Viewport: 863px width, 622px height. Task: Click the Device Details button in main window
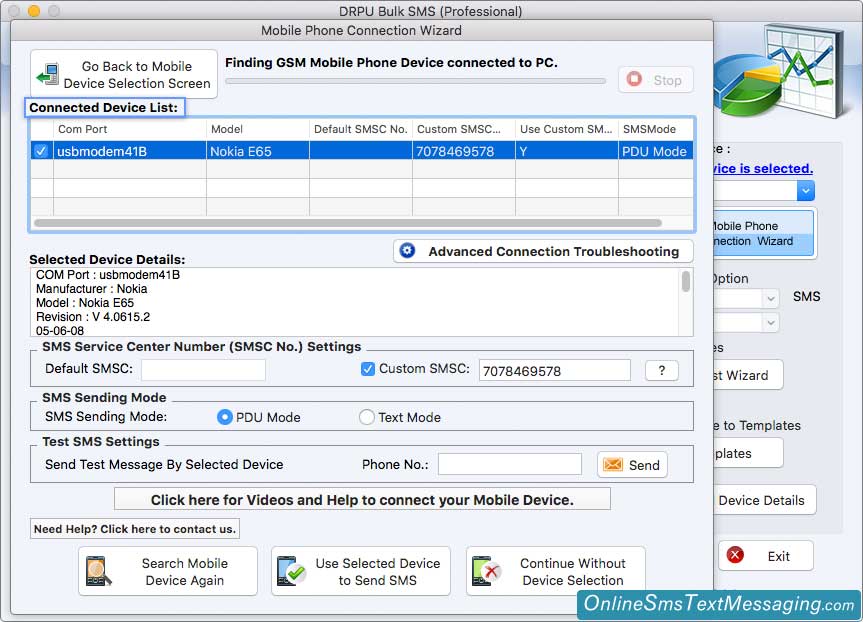click(x=764, y=500)
